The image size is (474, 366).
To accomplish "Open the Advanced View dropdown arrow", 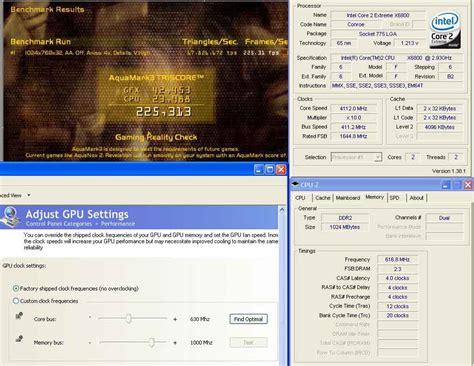I will [29, 195].
